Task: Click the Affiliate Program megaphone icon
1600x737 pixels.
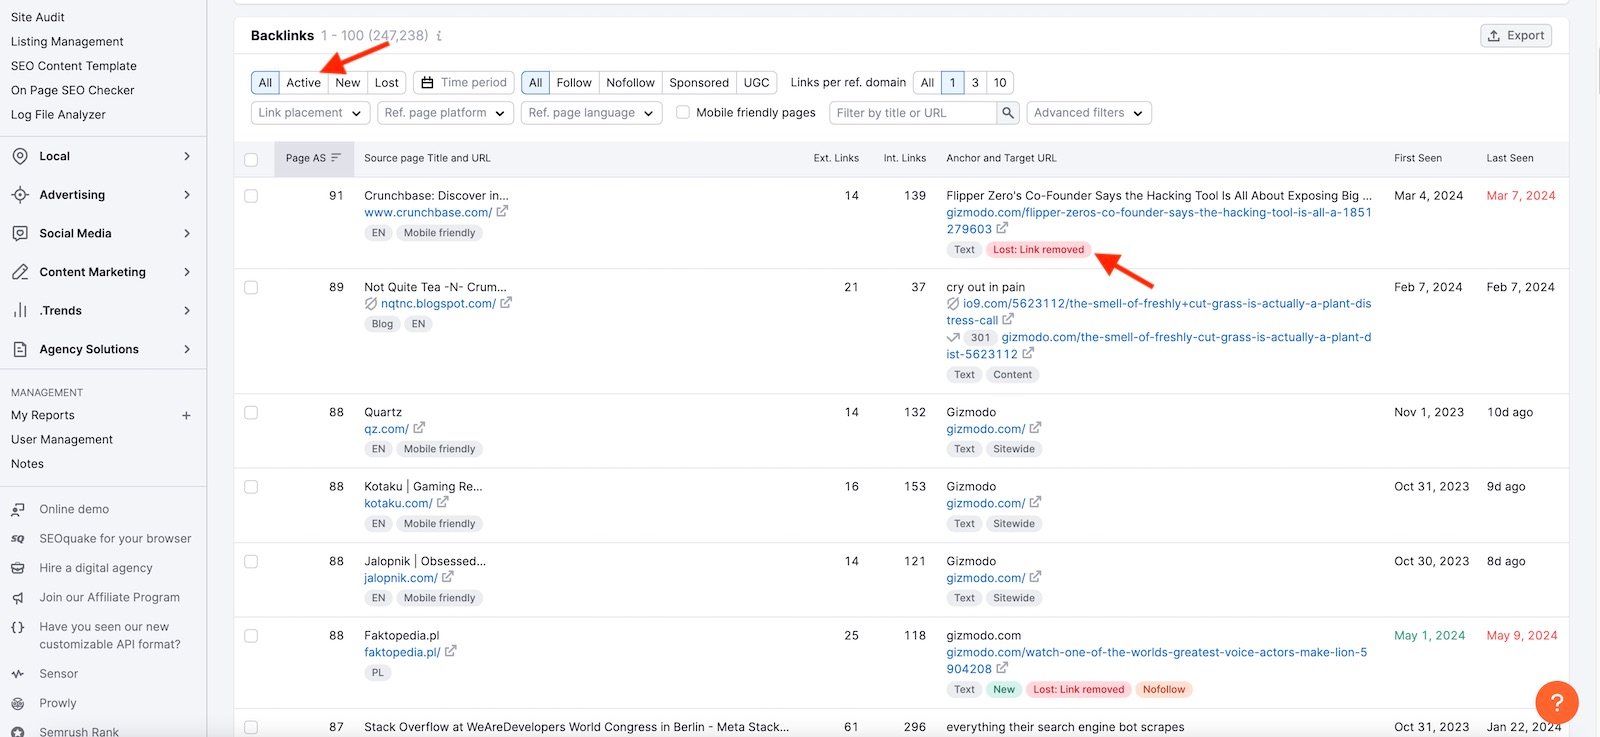Action: tap(17, 598)
